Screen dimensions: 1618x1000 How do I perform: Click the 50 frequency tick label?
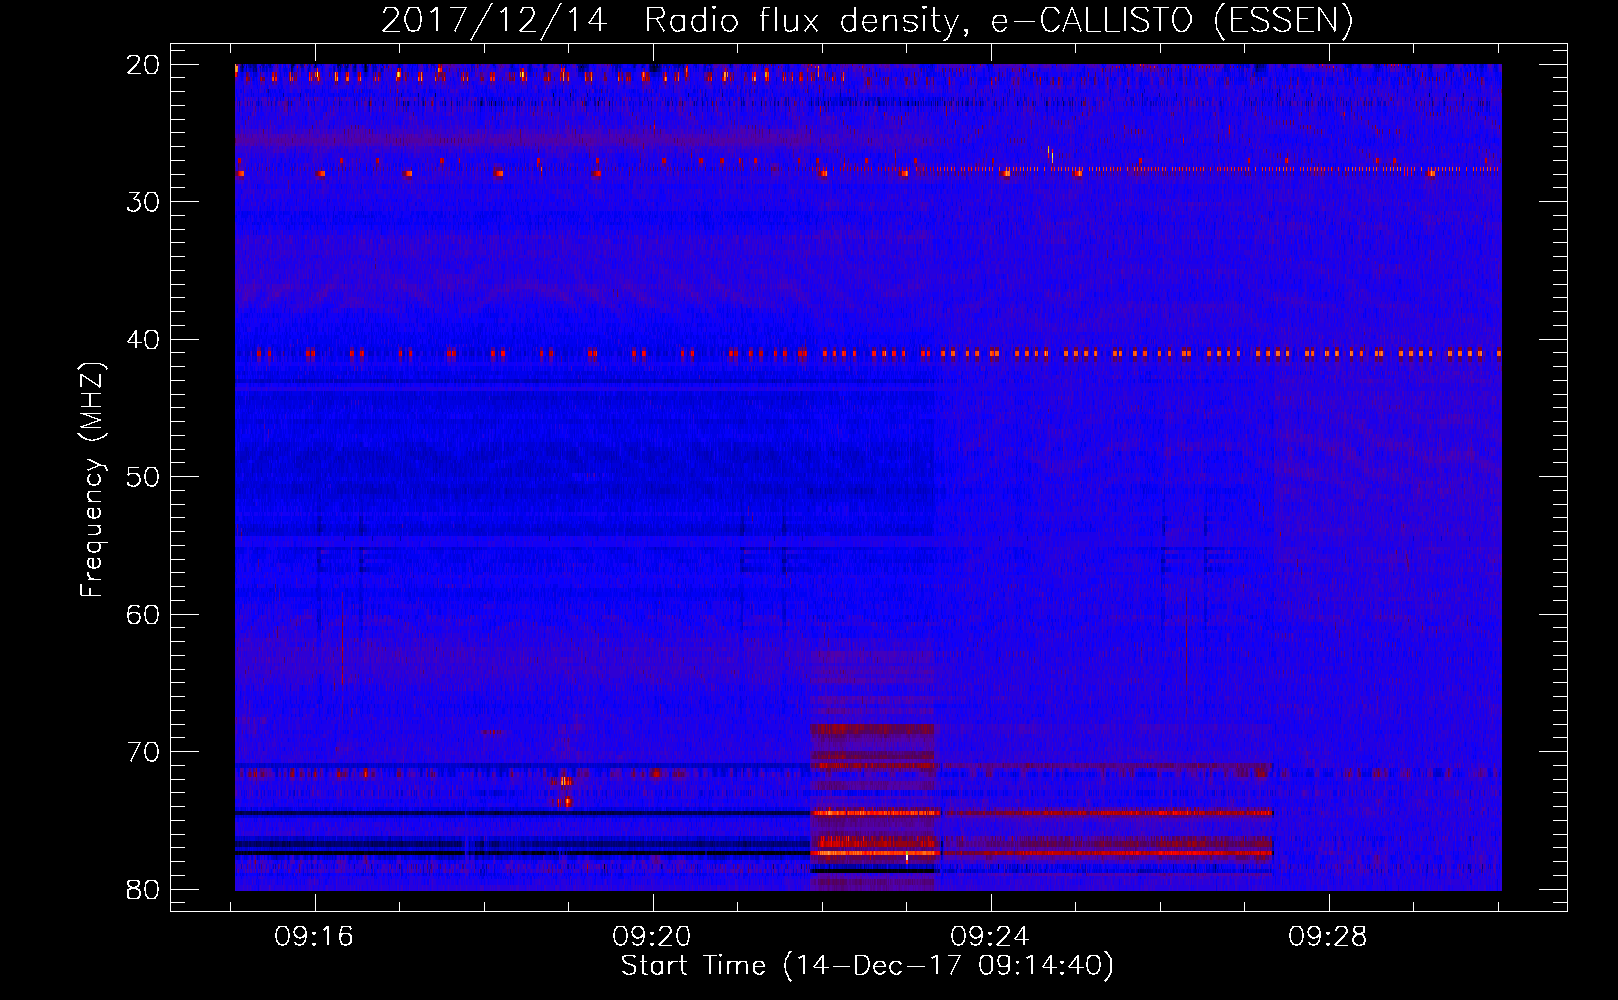(144, 477)
